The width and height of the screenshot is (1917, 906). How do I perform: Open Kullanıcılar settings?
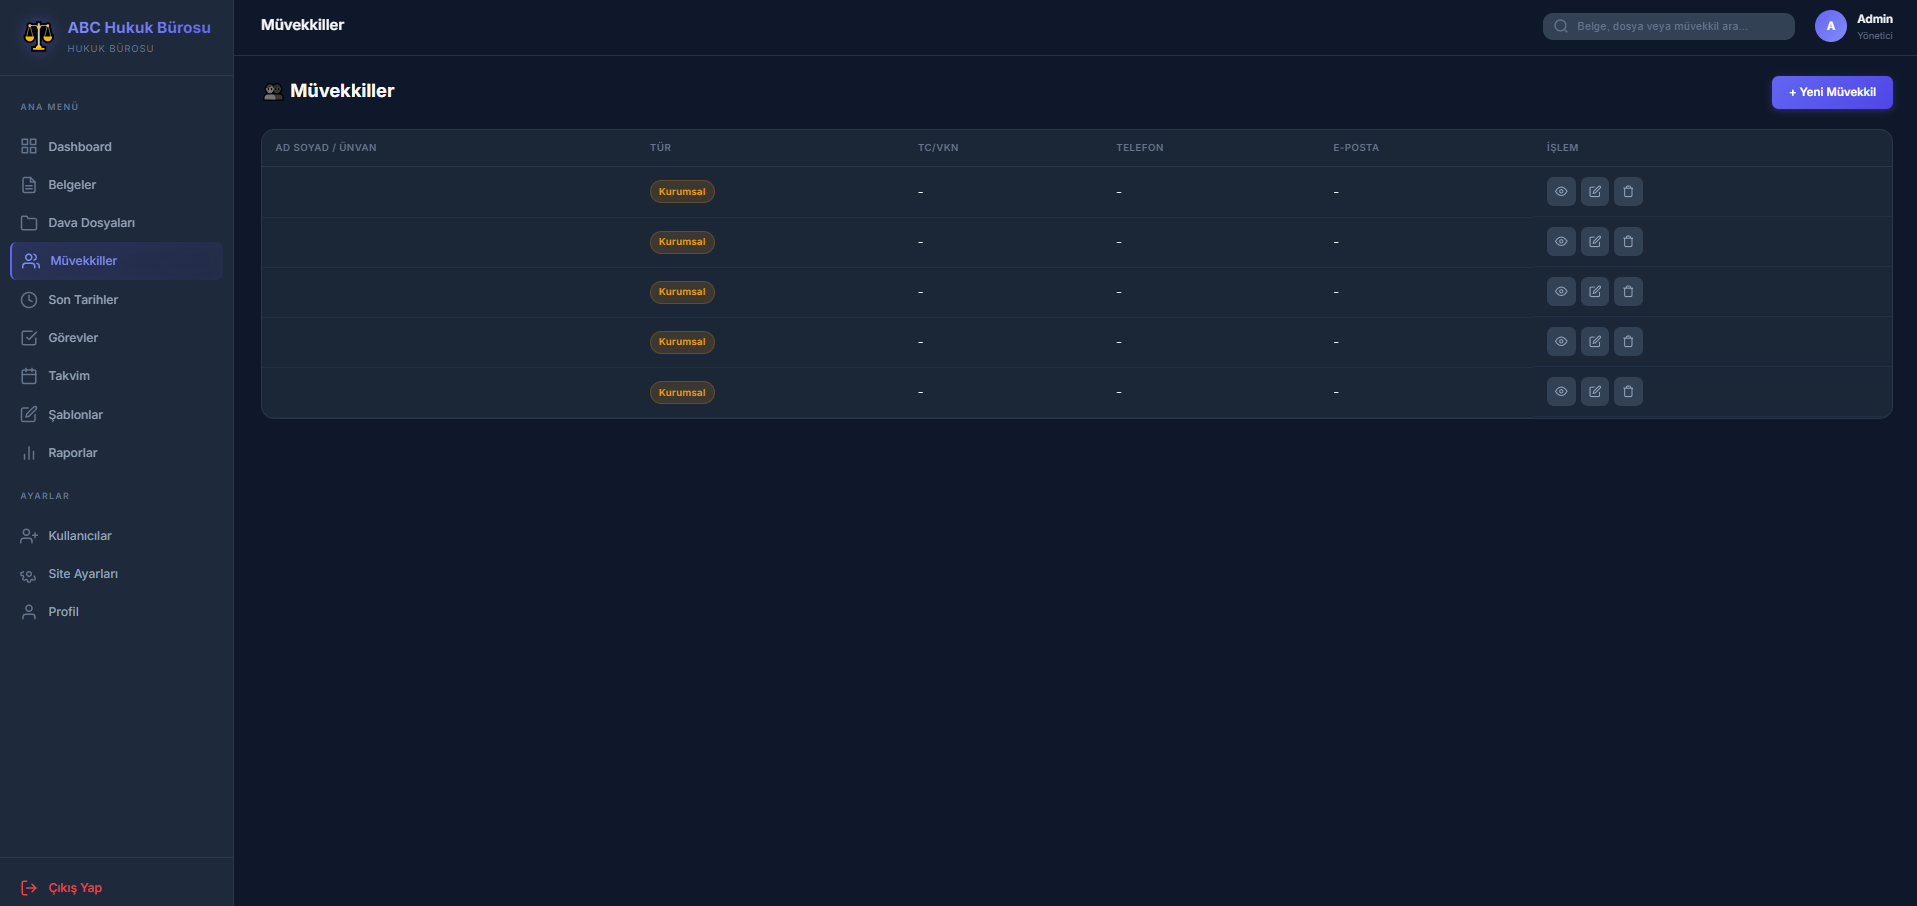(116, 536)
